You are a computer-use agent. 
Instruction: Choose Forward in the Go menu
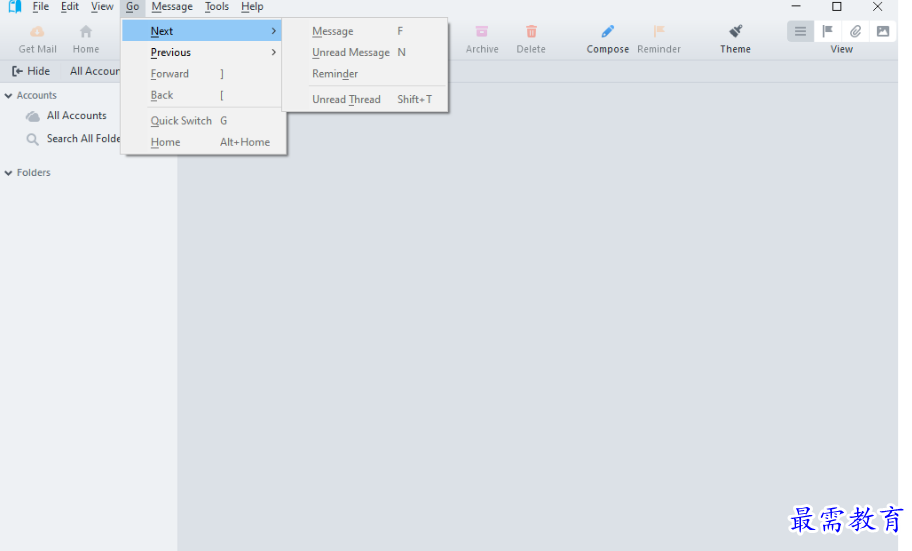pos(204,74)
